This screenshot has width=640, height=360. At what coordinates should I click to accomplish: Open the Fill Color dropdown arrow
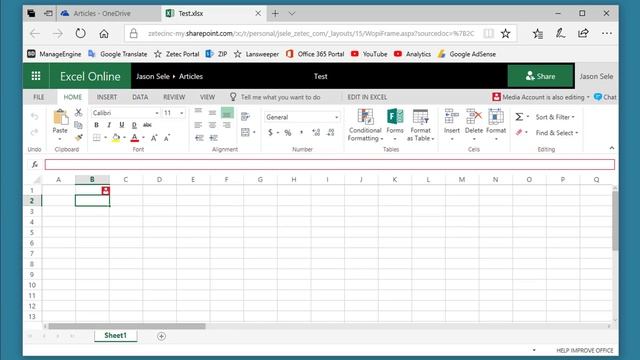click(x=124, y=138)
